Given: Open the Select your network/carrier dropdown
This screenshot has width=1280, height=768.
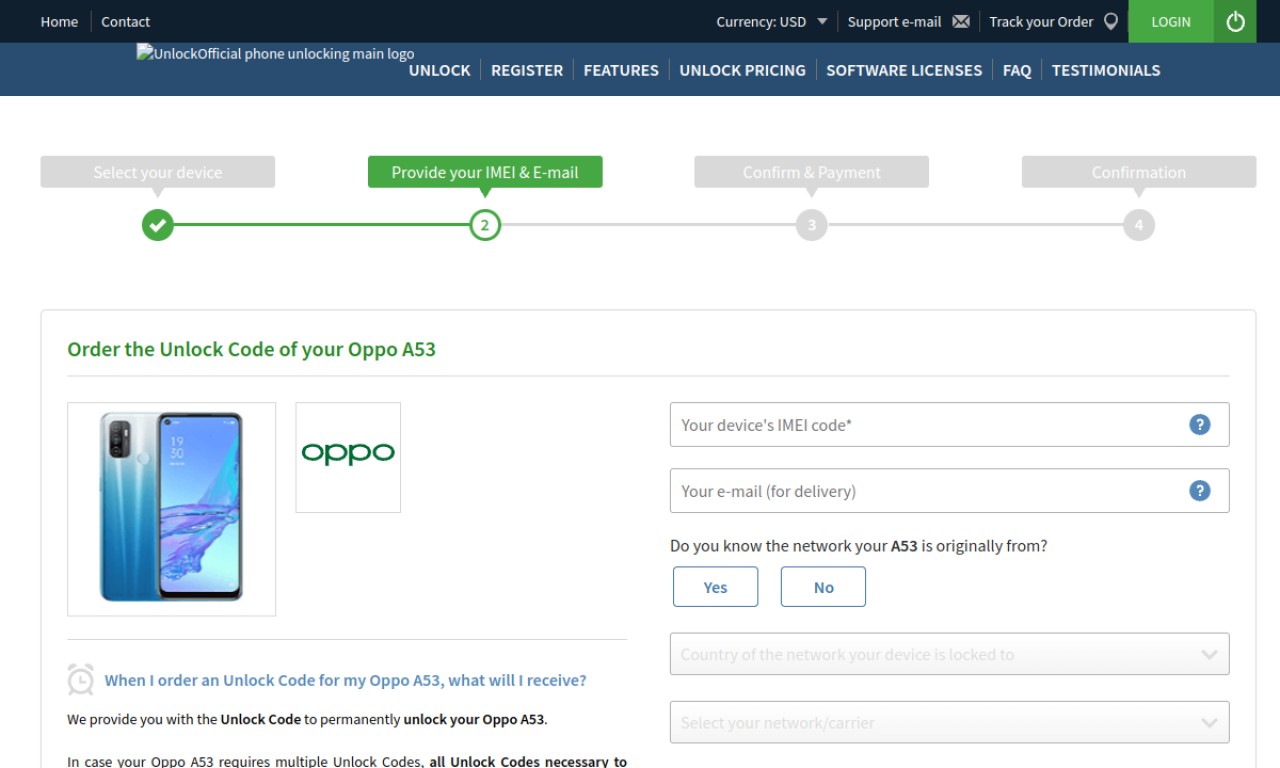Looking at the screenshot, I should pyautogui.click(x=949, y=722).
